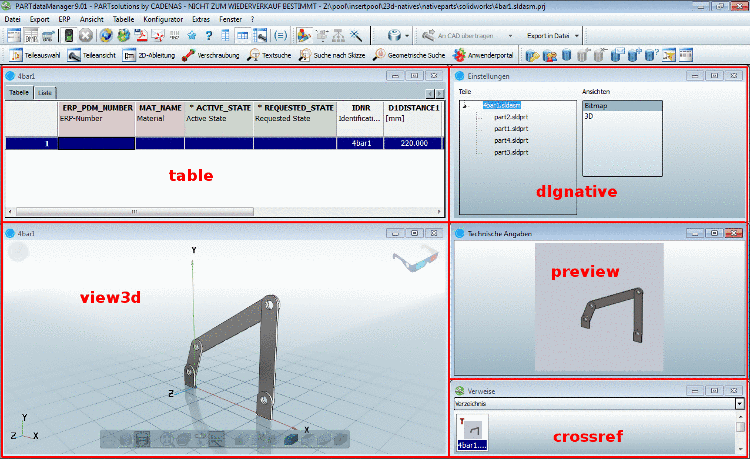
Task: Click the database with key icon
Action: [532, 55]
